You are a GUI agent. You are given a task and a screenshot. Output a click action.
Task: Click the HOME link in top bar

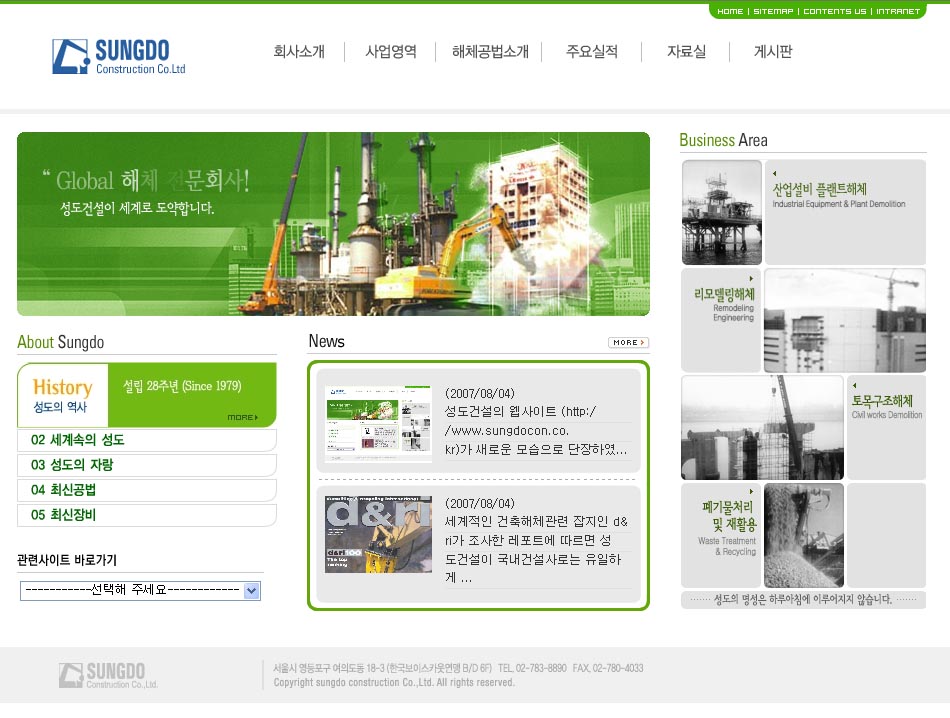point(730,11)
